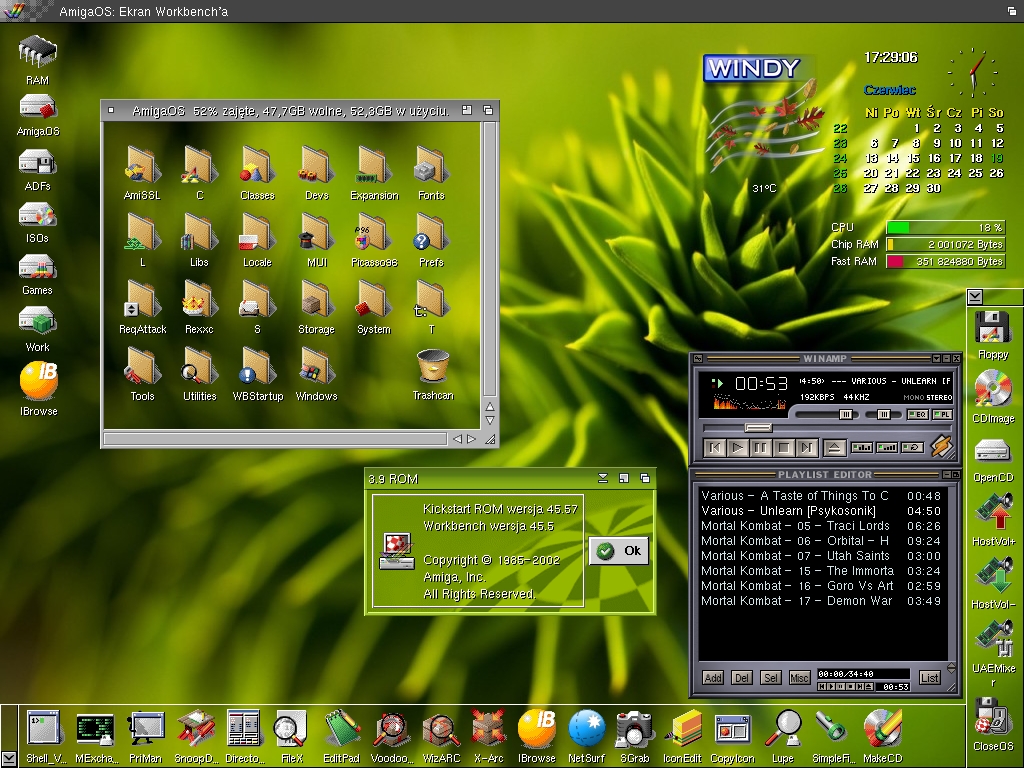Screen dimensions: 1024x768
Task: Select playlist track 'Mortal Kombat – 17 – Demon War'
Action: (x=821, y=601)
